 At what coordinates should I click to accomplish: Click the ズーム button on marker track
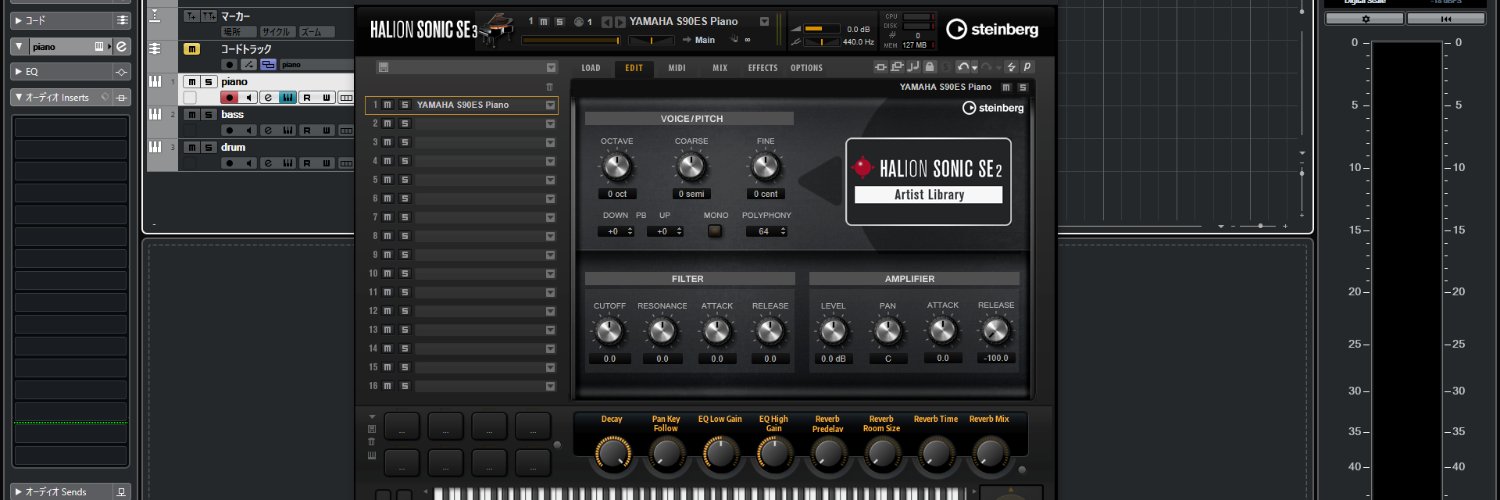316,32
